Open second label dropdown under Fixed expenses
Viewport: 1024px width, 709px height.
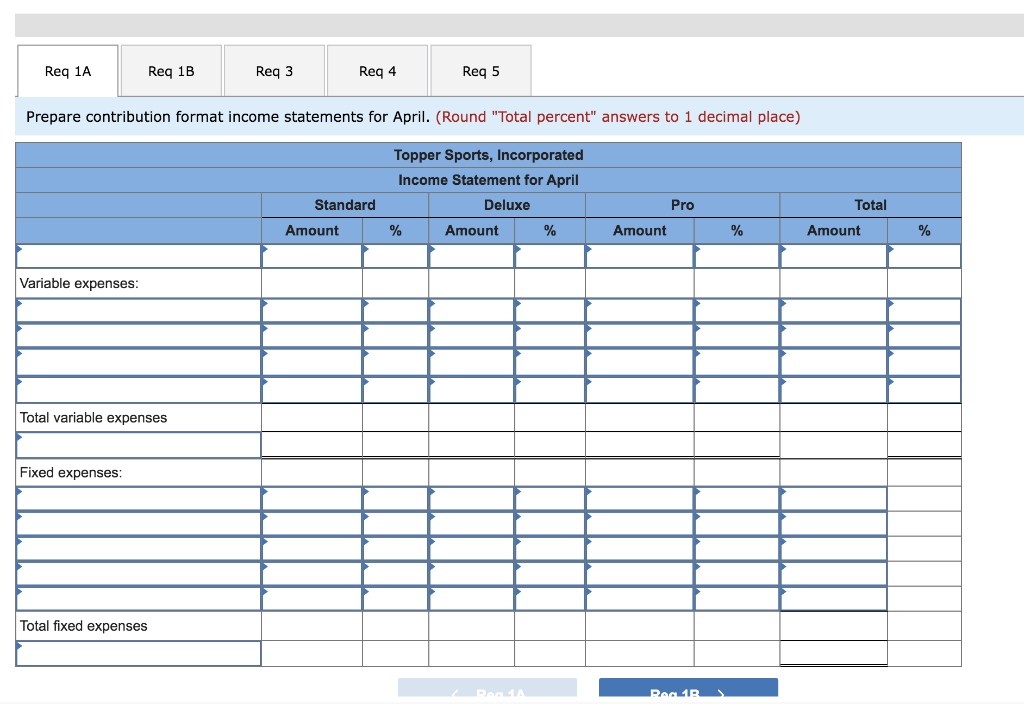tap(138, 524)
